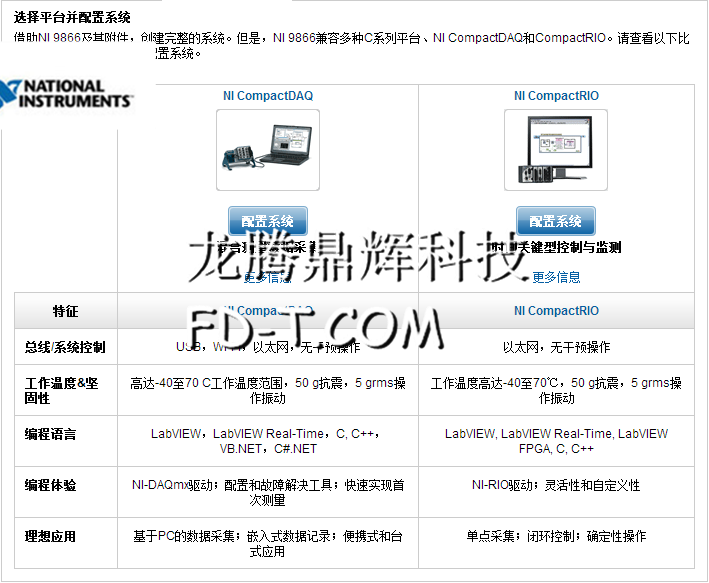Open 更多信息 link under CompactDAQ
The height and width of the screenshot is (583, 709).
pos(268,277)
